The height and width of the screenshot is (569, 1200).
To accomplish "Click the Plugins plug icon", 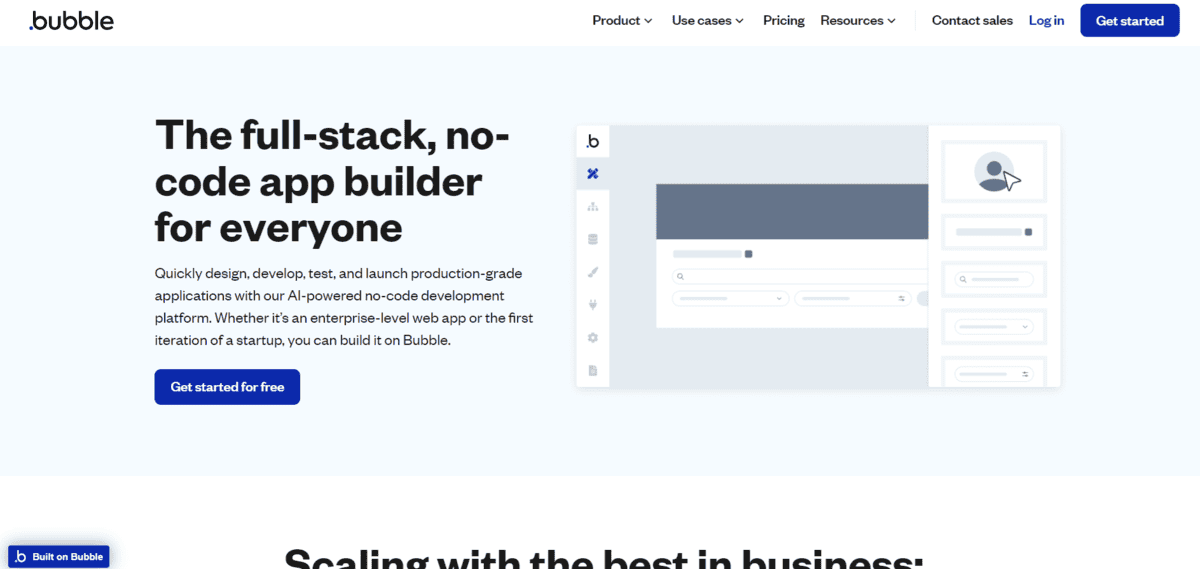I will 593,305.
